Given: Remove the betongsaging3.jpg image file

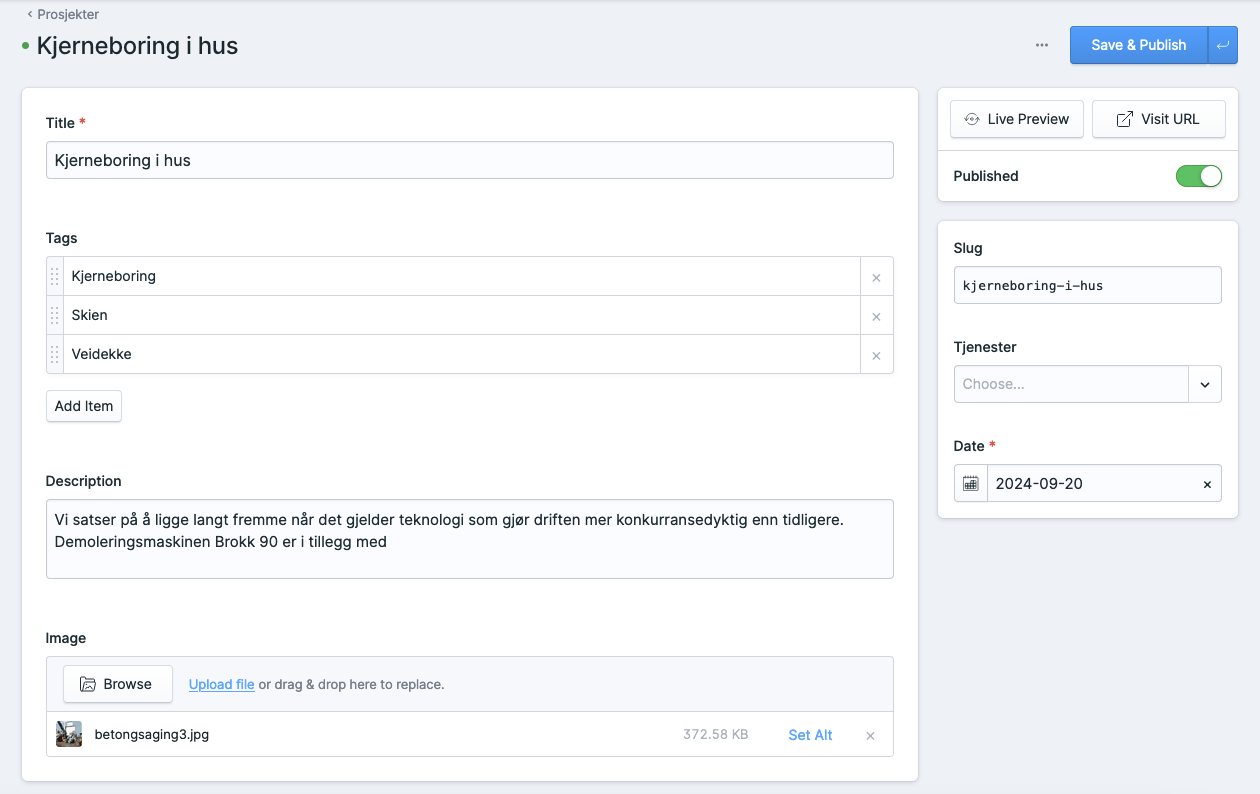Looking at the screenshot, I should pos(870,736).
